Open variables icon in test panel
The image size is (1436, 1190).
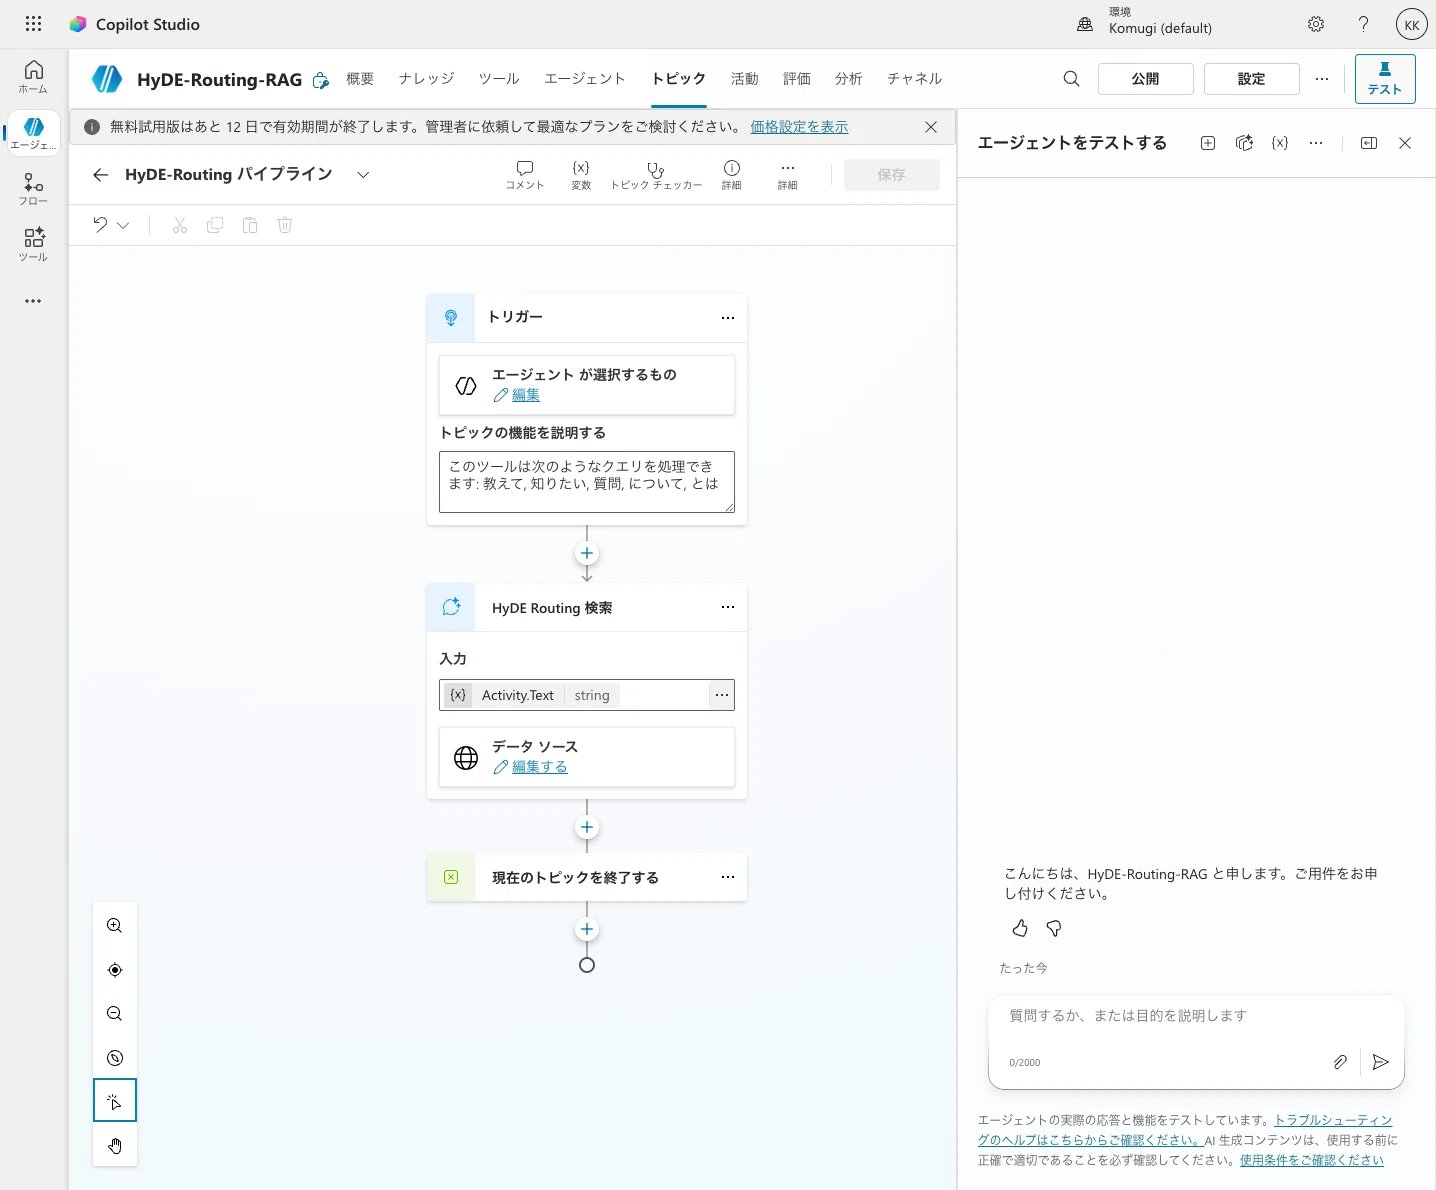(x=1280, y=143)
